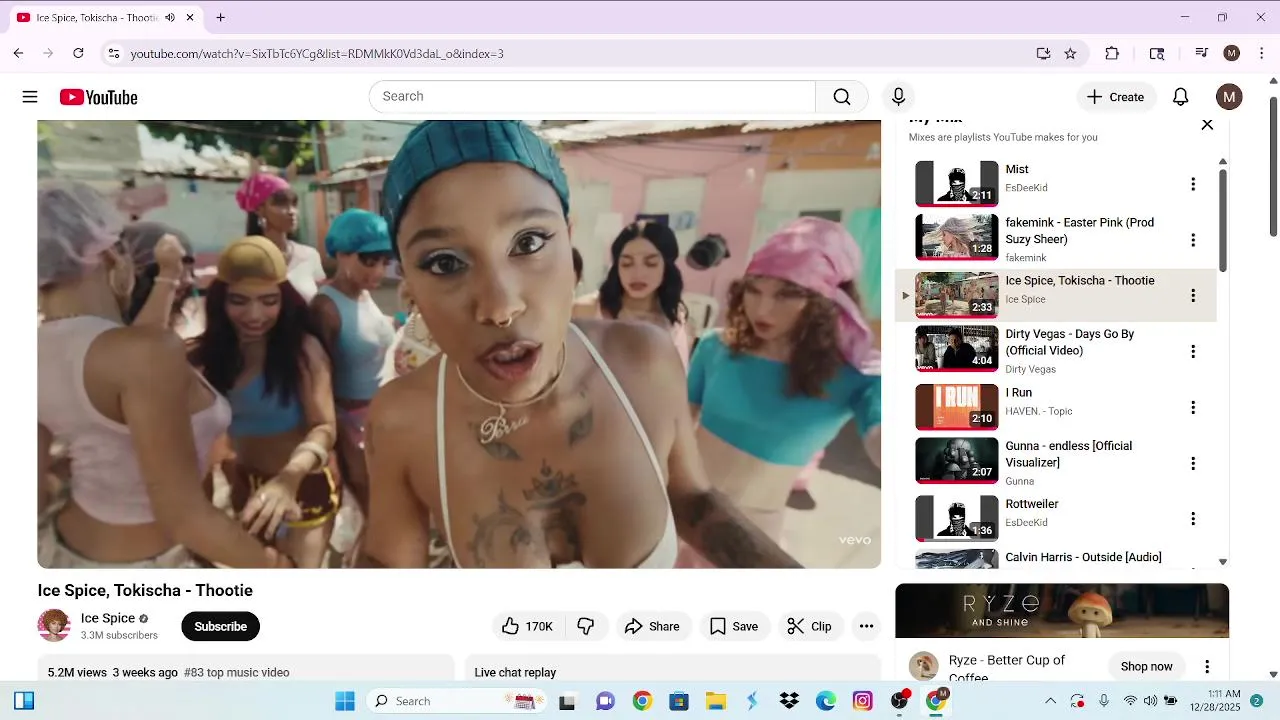
Task: Go to the YouTube home logo
Action: [x=98, y=97]
